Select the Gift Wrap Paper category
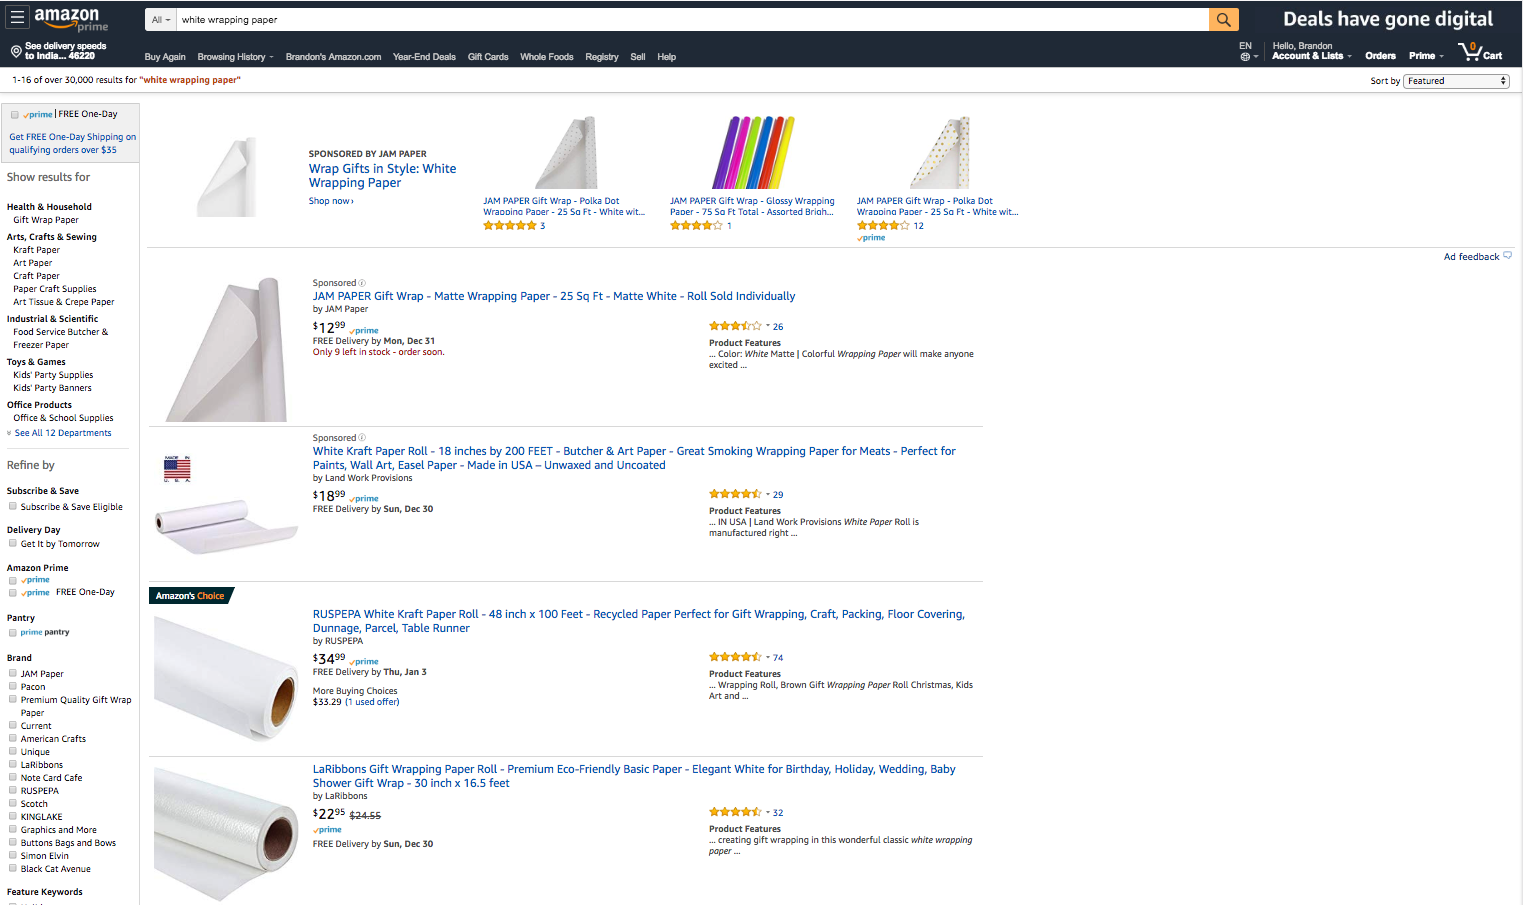Viewport: 1523px width, 905px height. (46, 220)
